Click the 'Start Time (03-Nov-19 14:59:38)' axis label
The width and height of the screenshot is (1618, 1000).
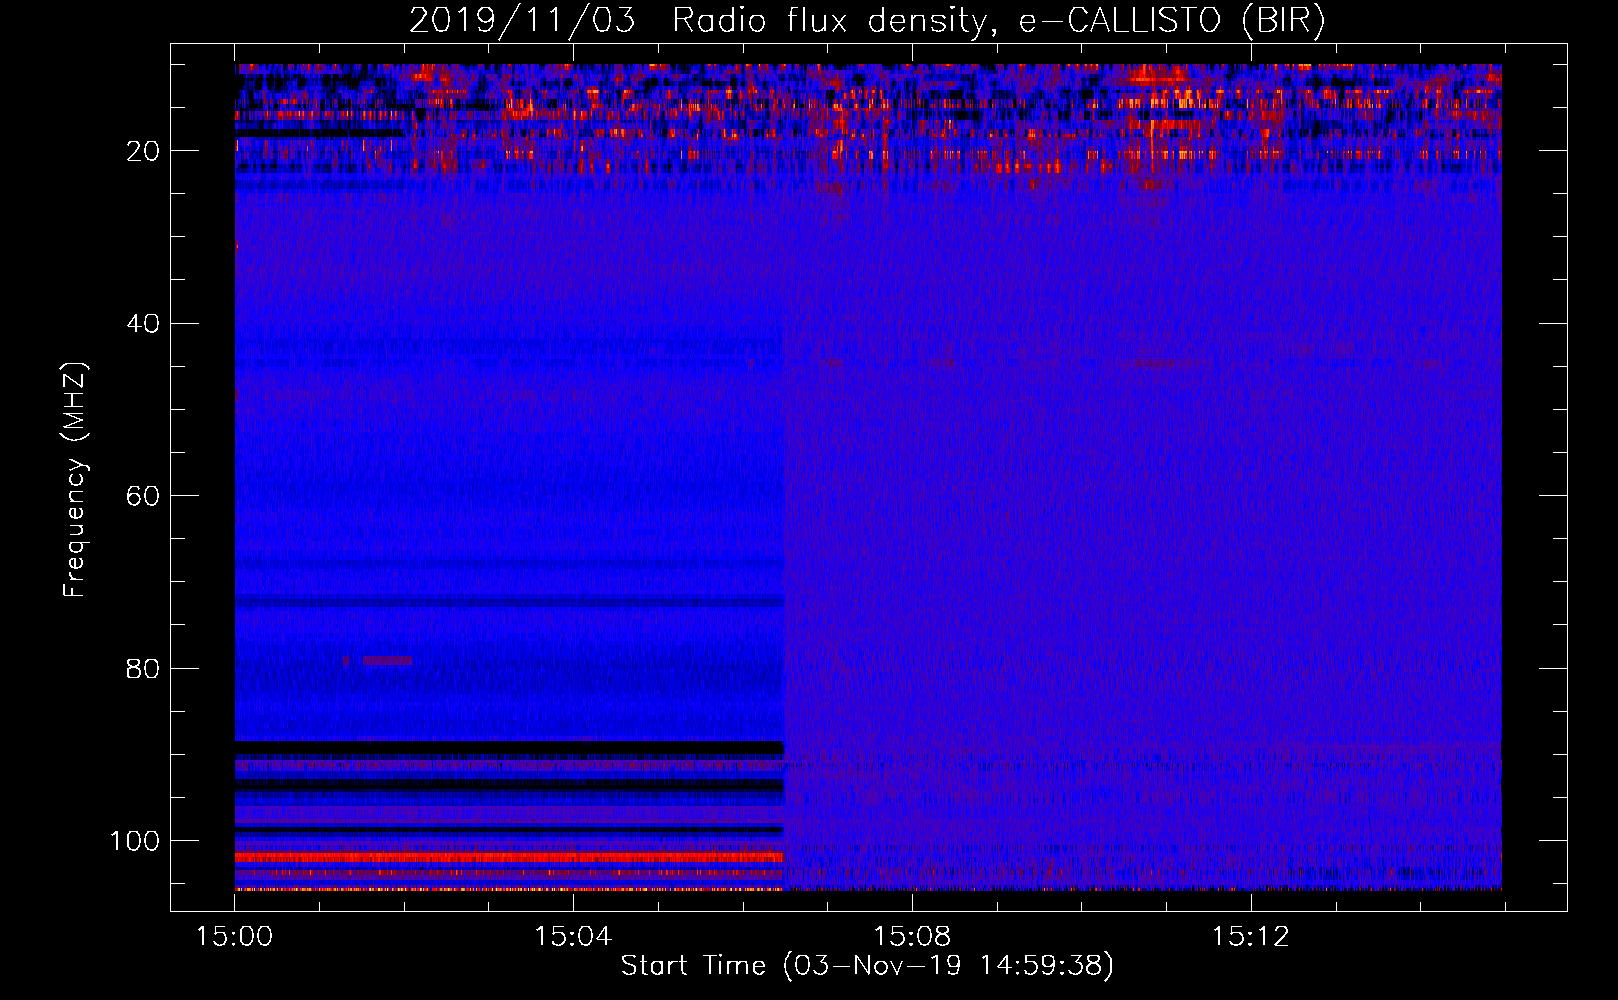coord(867,966)
